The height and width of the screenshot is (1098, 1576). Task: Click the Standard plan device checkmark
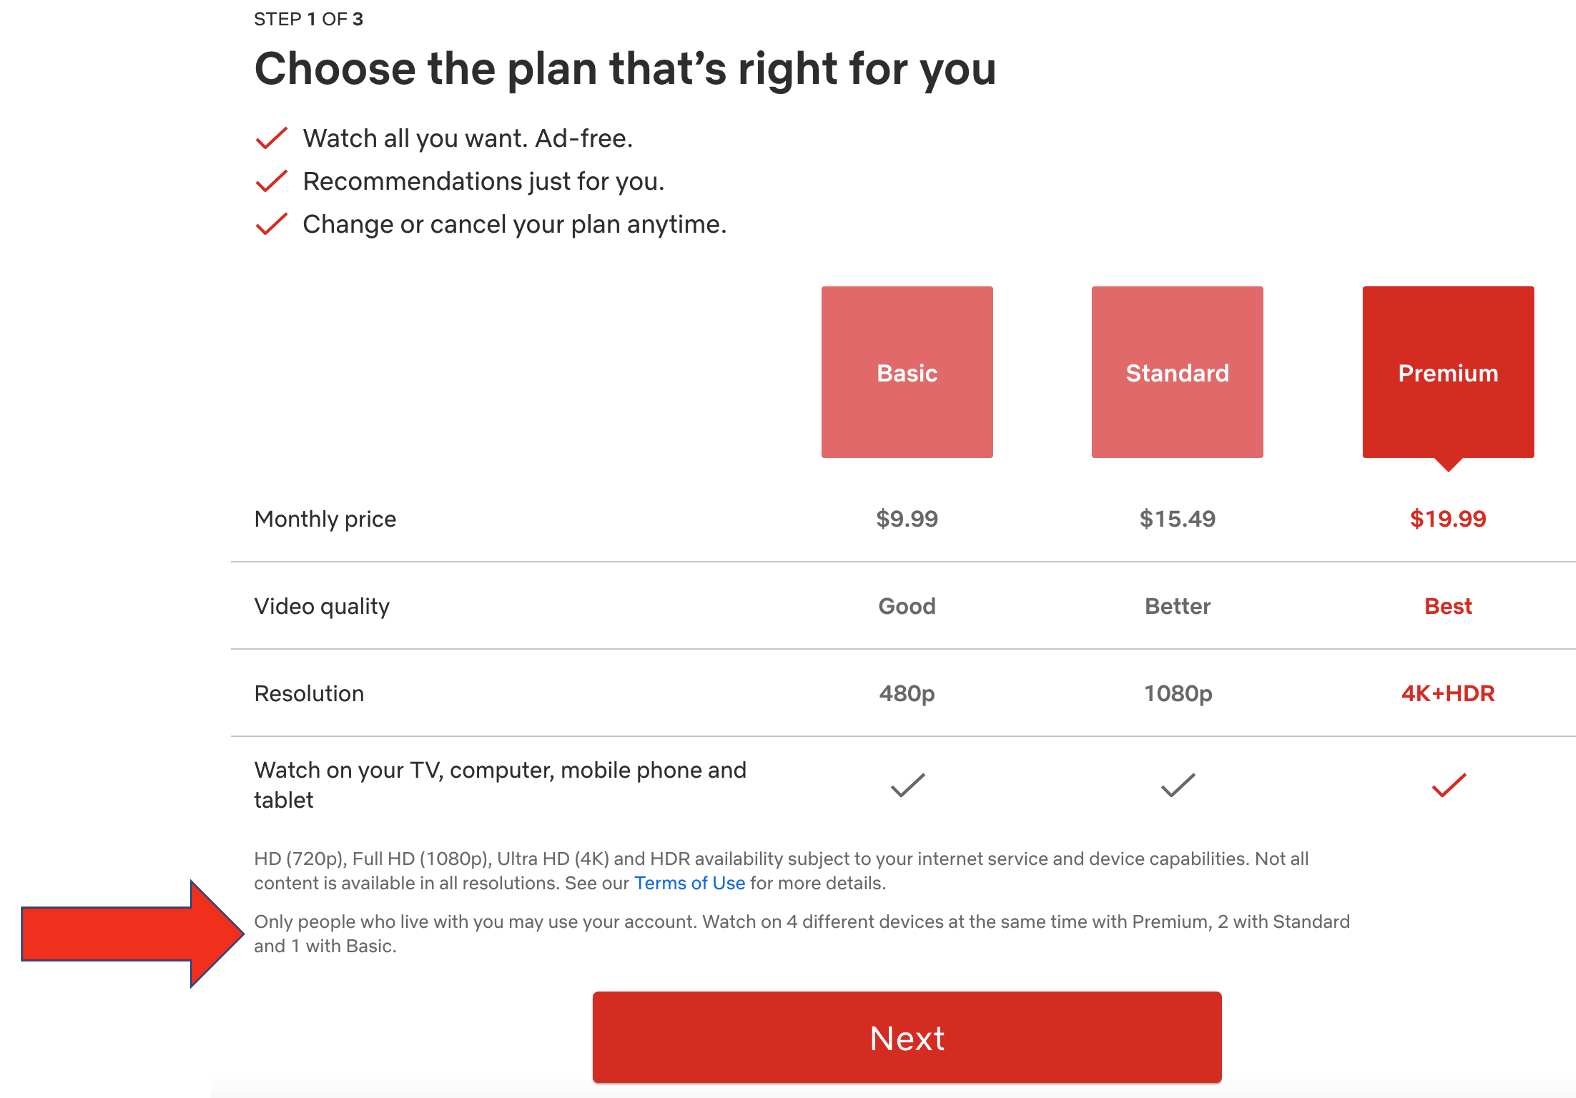click(x=1178, y=786)
